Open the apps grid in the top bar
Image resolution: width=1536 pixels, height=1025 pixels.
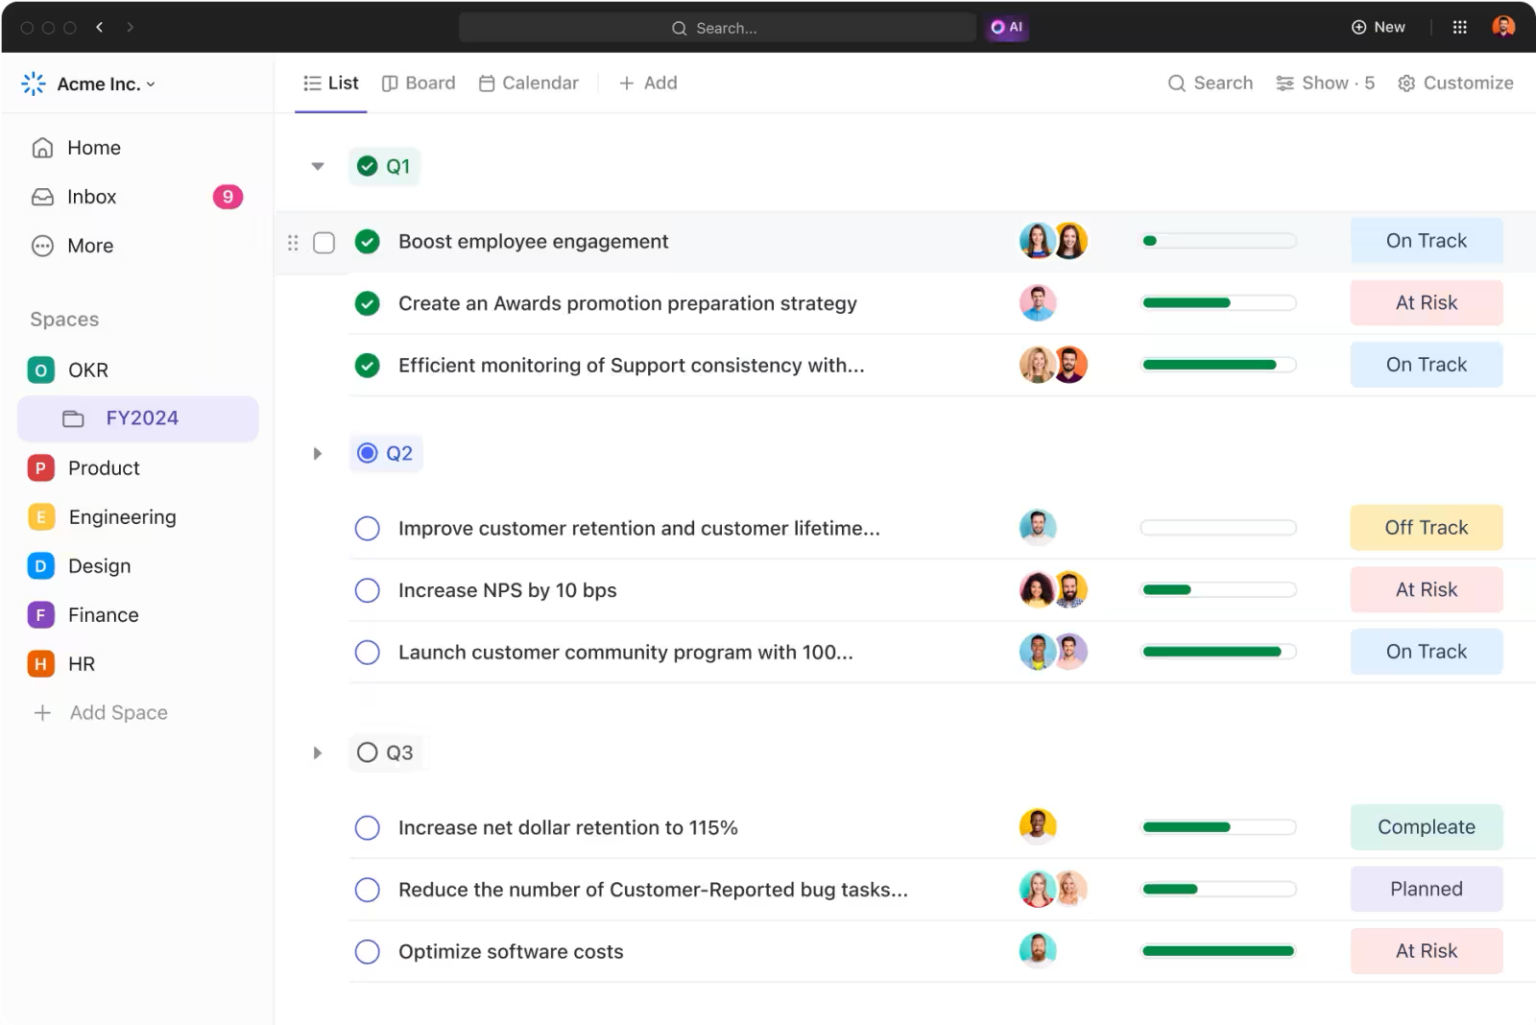coord(1459,26)
